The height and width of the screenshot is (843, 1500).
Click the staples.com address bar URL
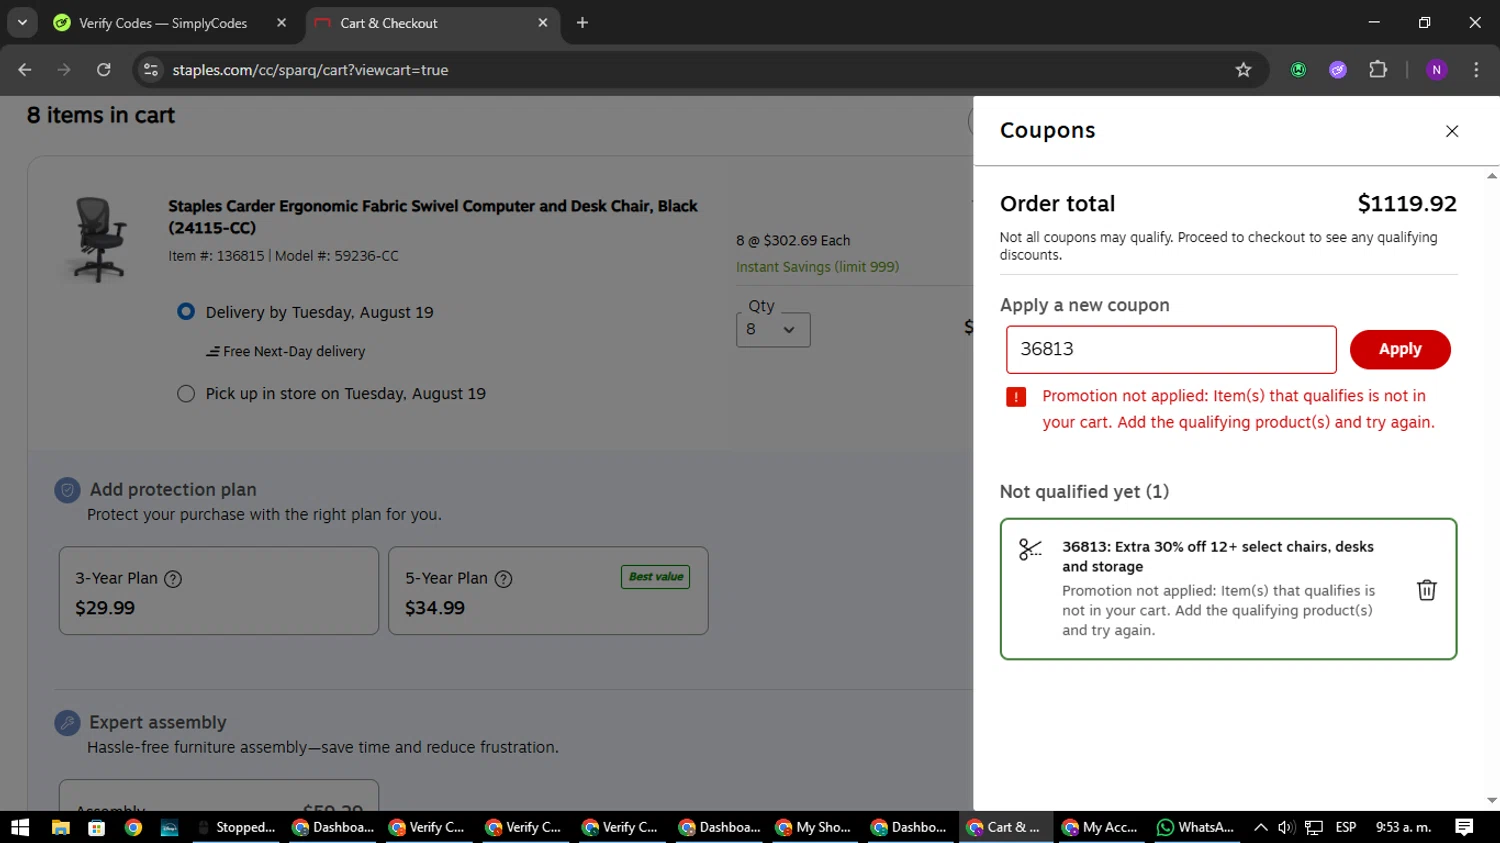310,70
